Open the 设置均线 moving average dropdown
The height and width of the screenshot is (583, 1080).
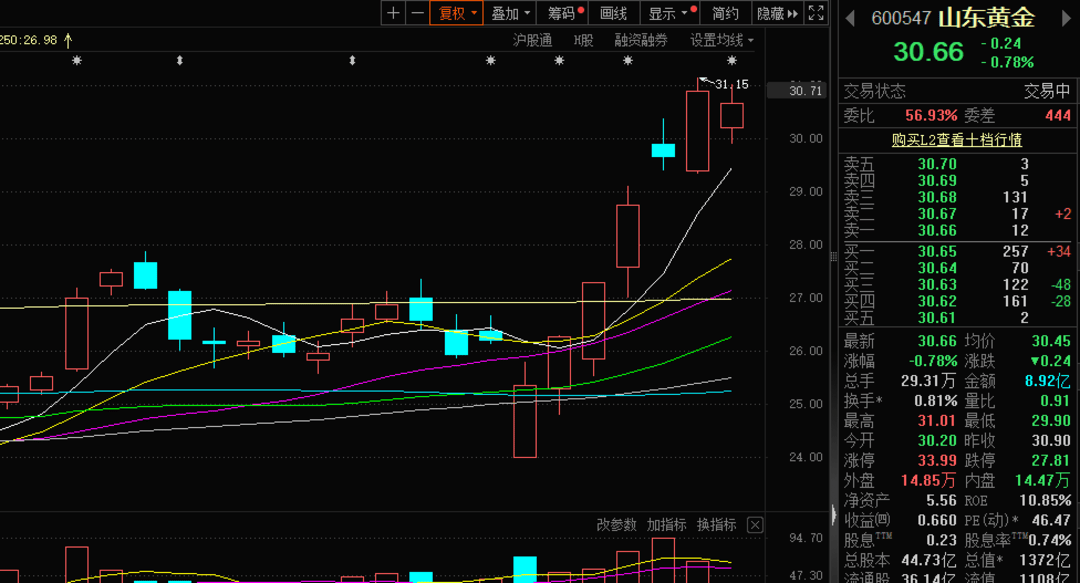[x=722, y=40]
